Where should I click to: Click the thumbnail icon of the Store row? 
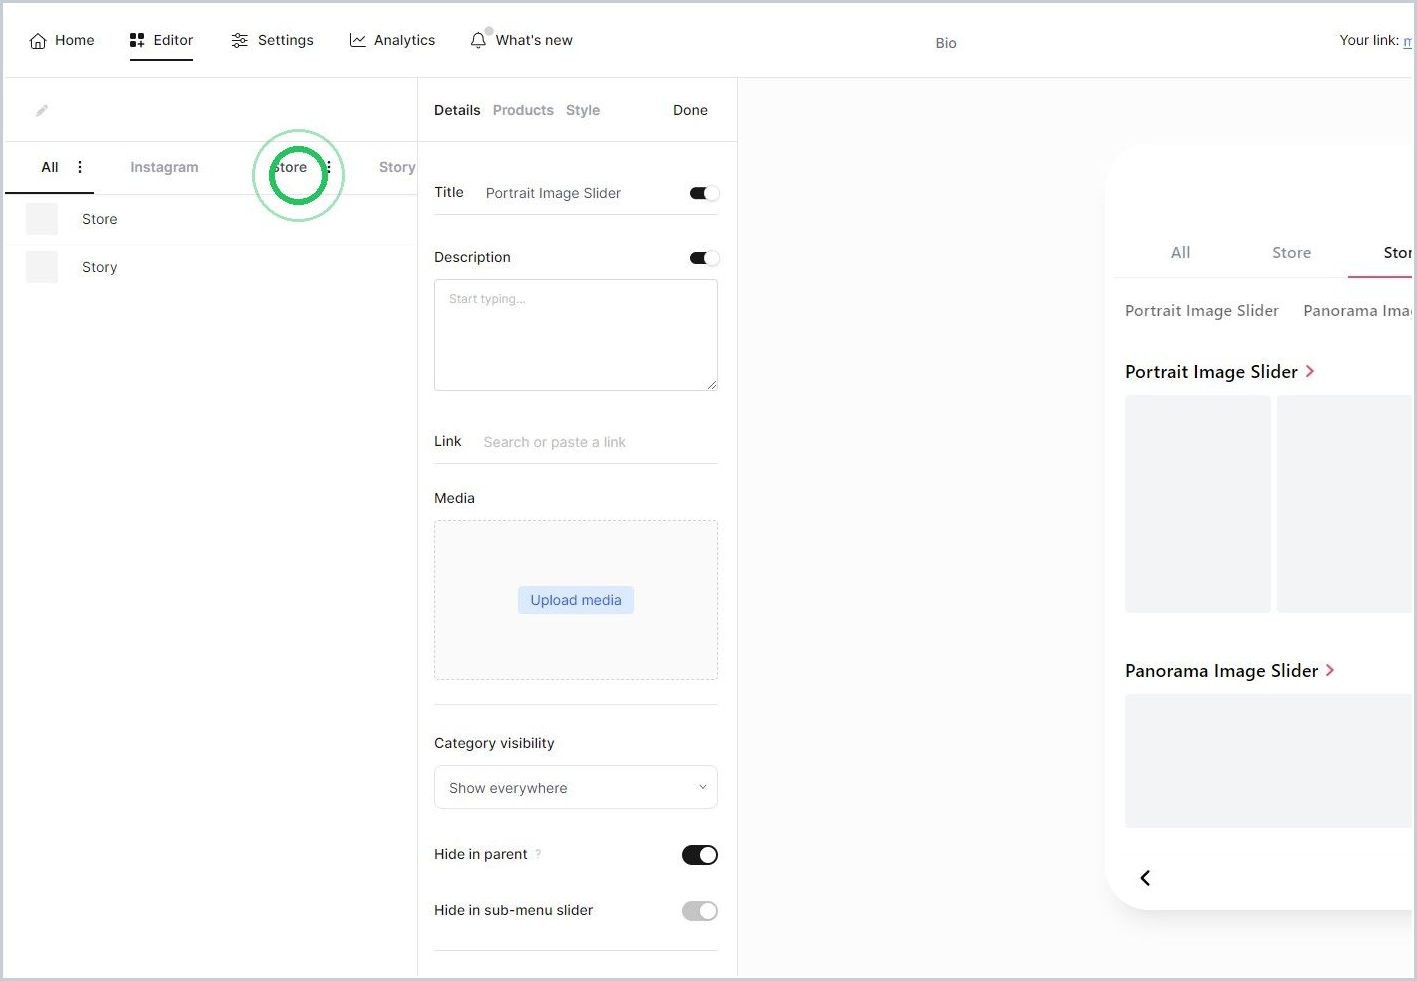coord(42,219)
